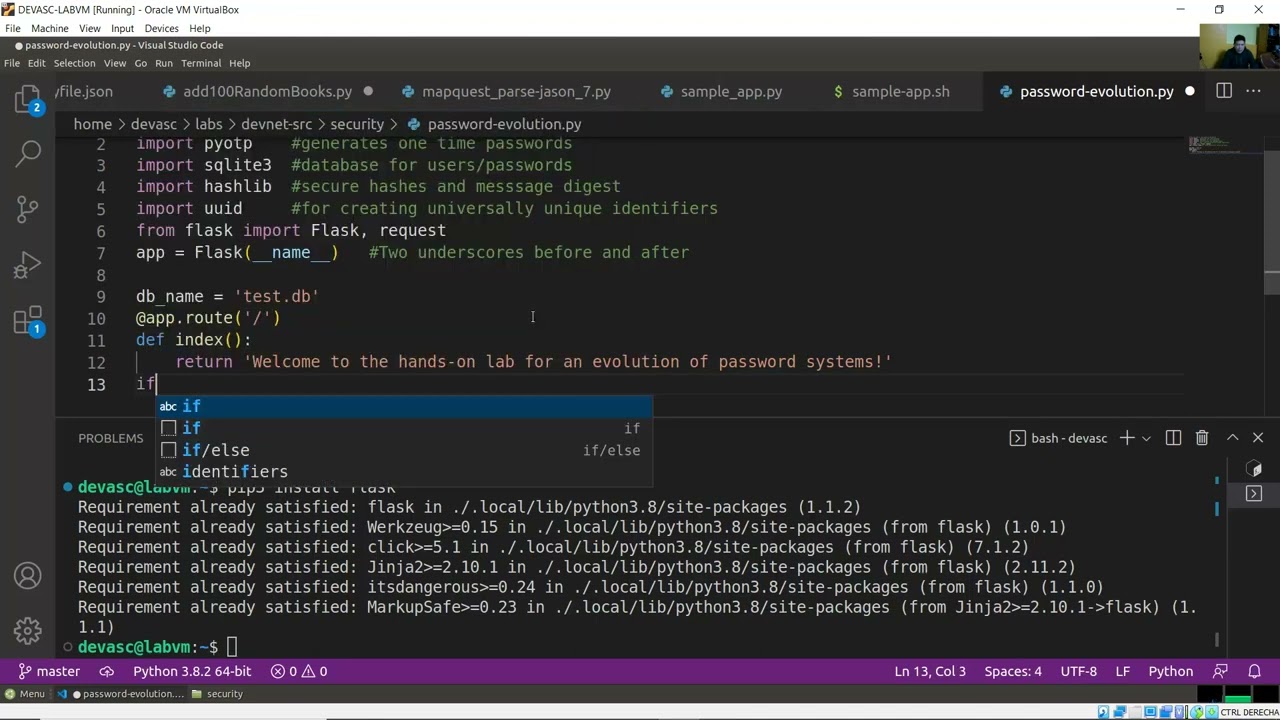Open the Explorer view in the activity bar

coord(28,100)
